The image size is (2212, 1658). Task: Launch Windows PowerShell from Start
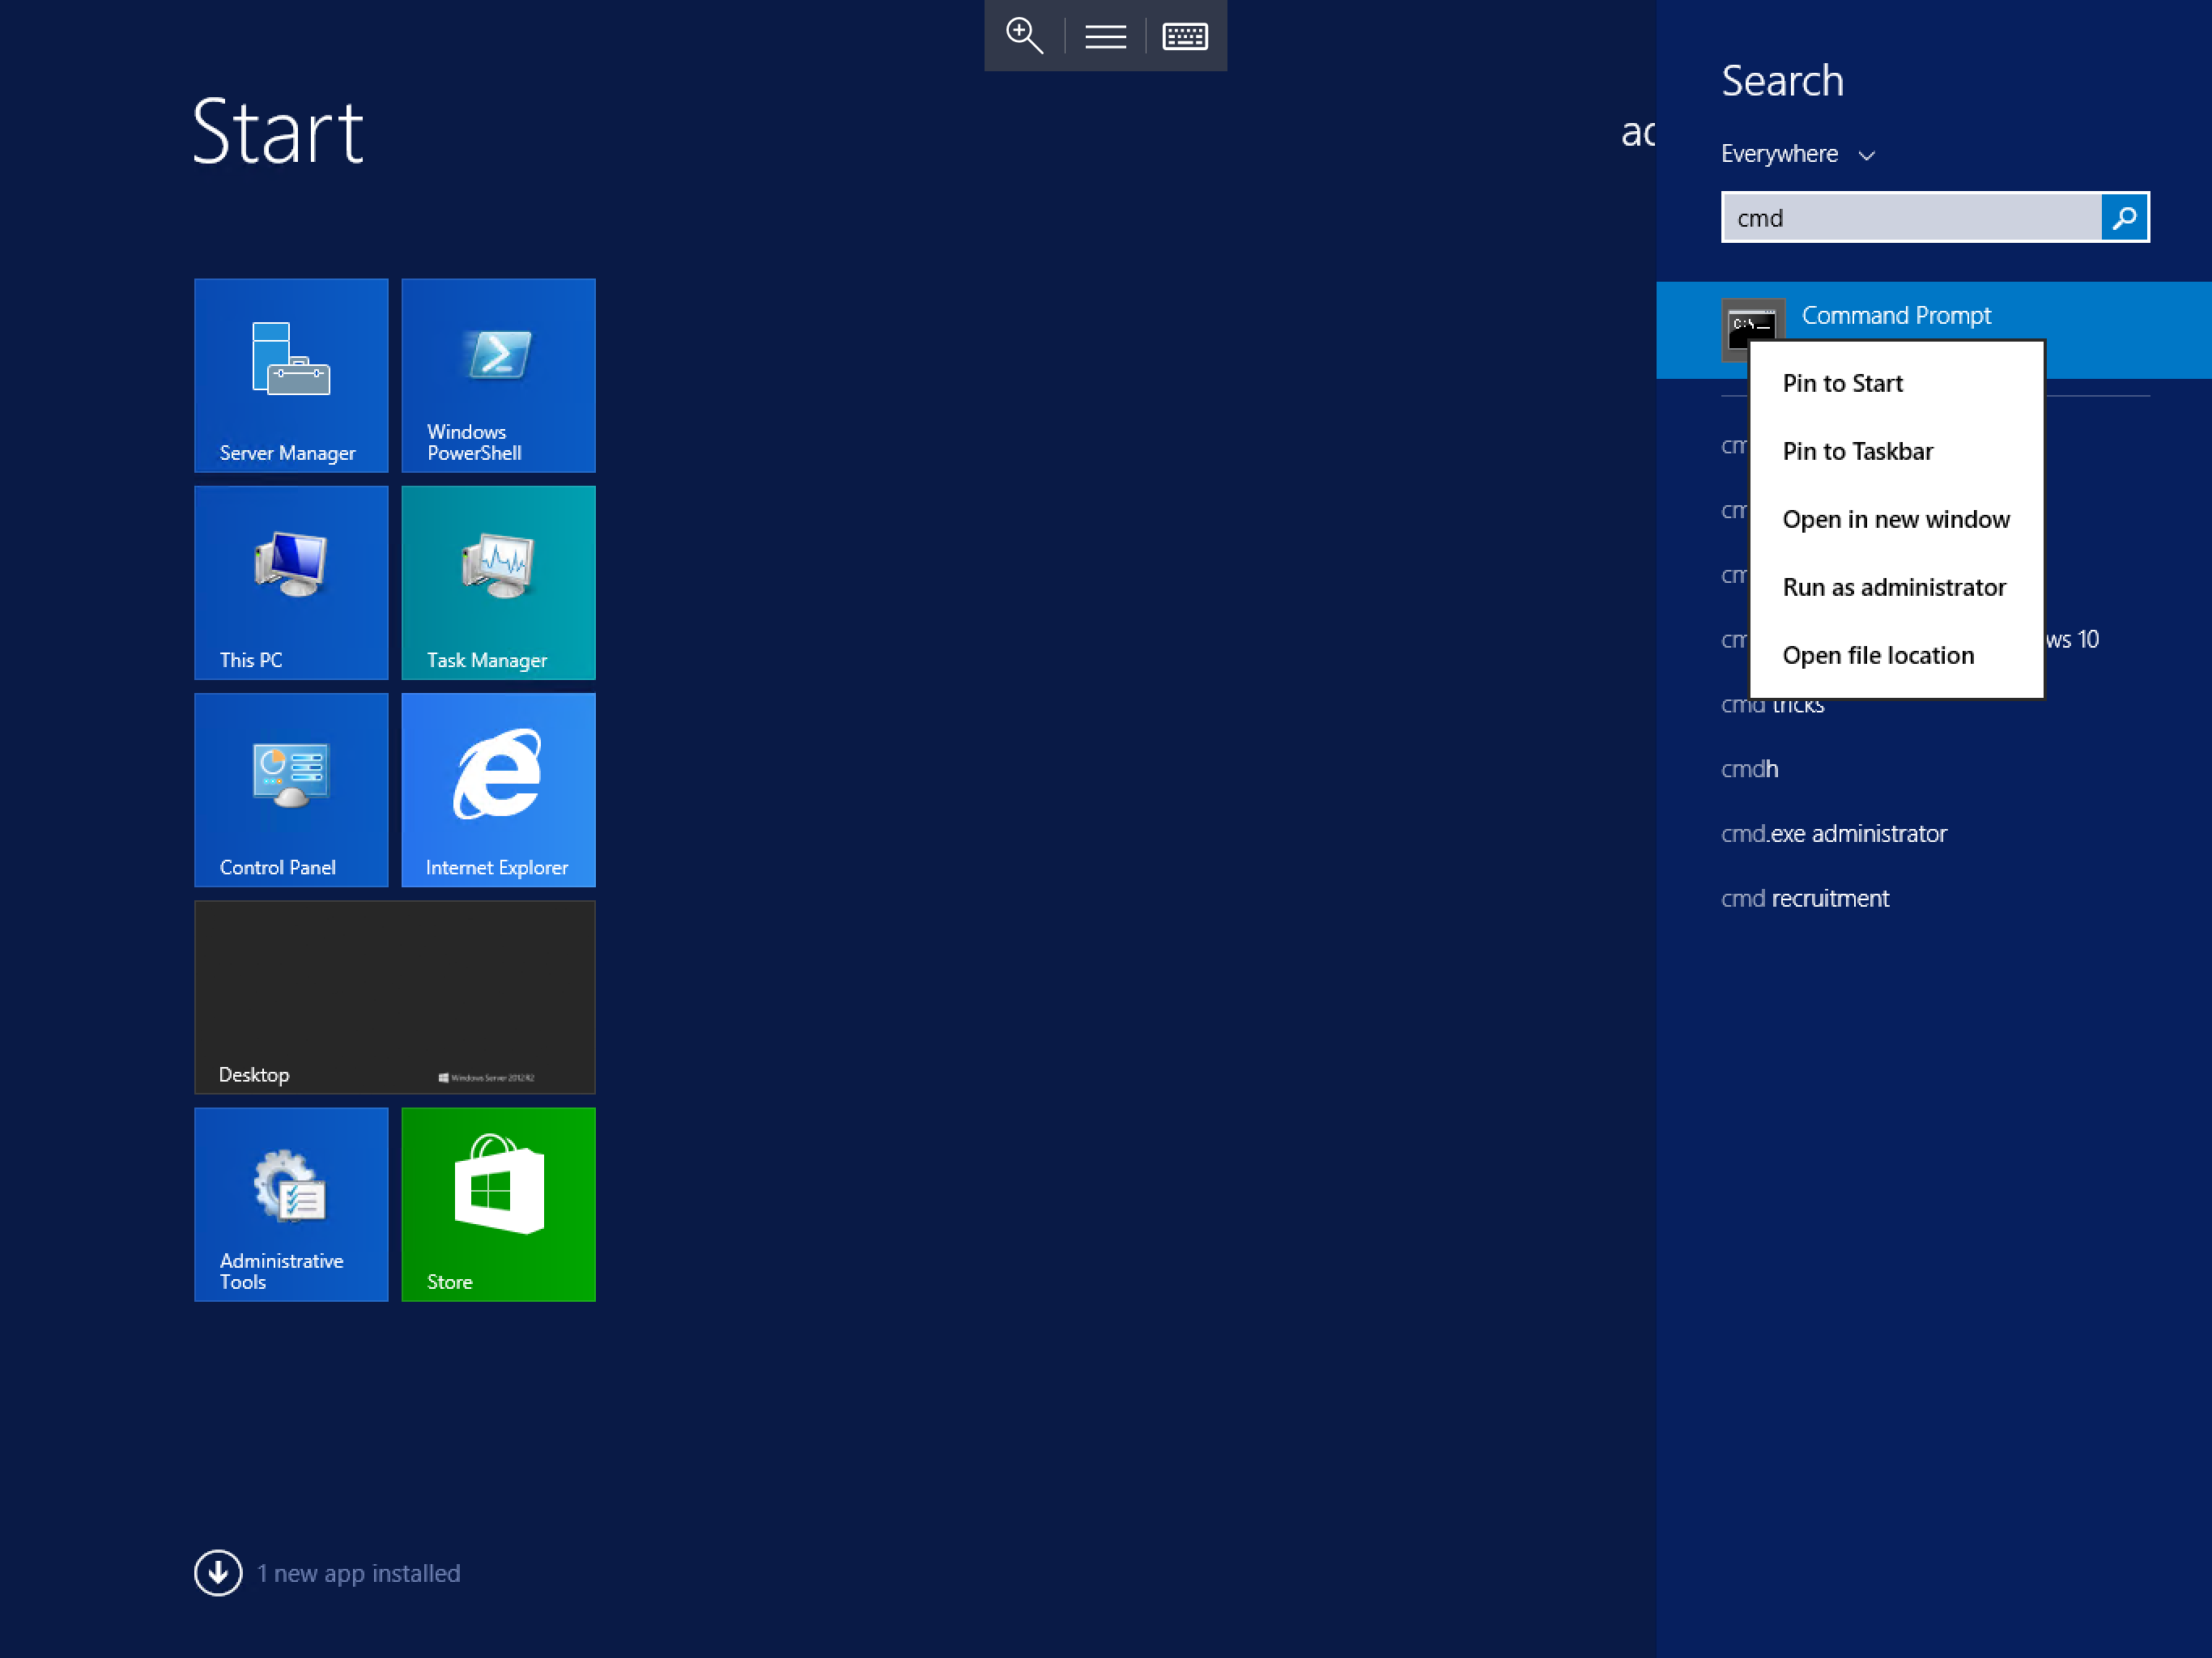tap(498, 376)
